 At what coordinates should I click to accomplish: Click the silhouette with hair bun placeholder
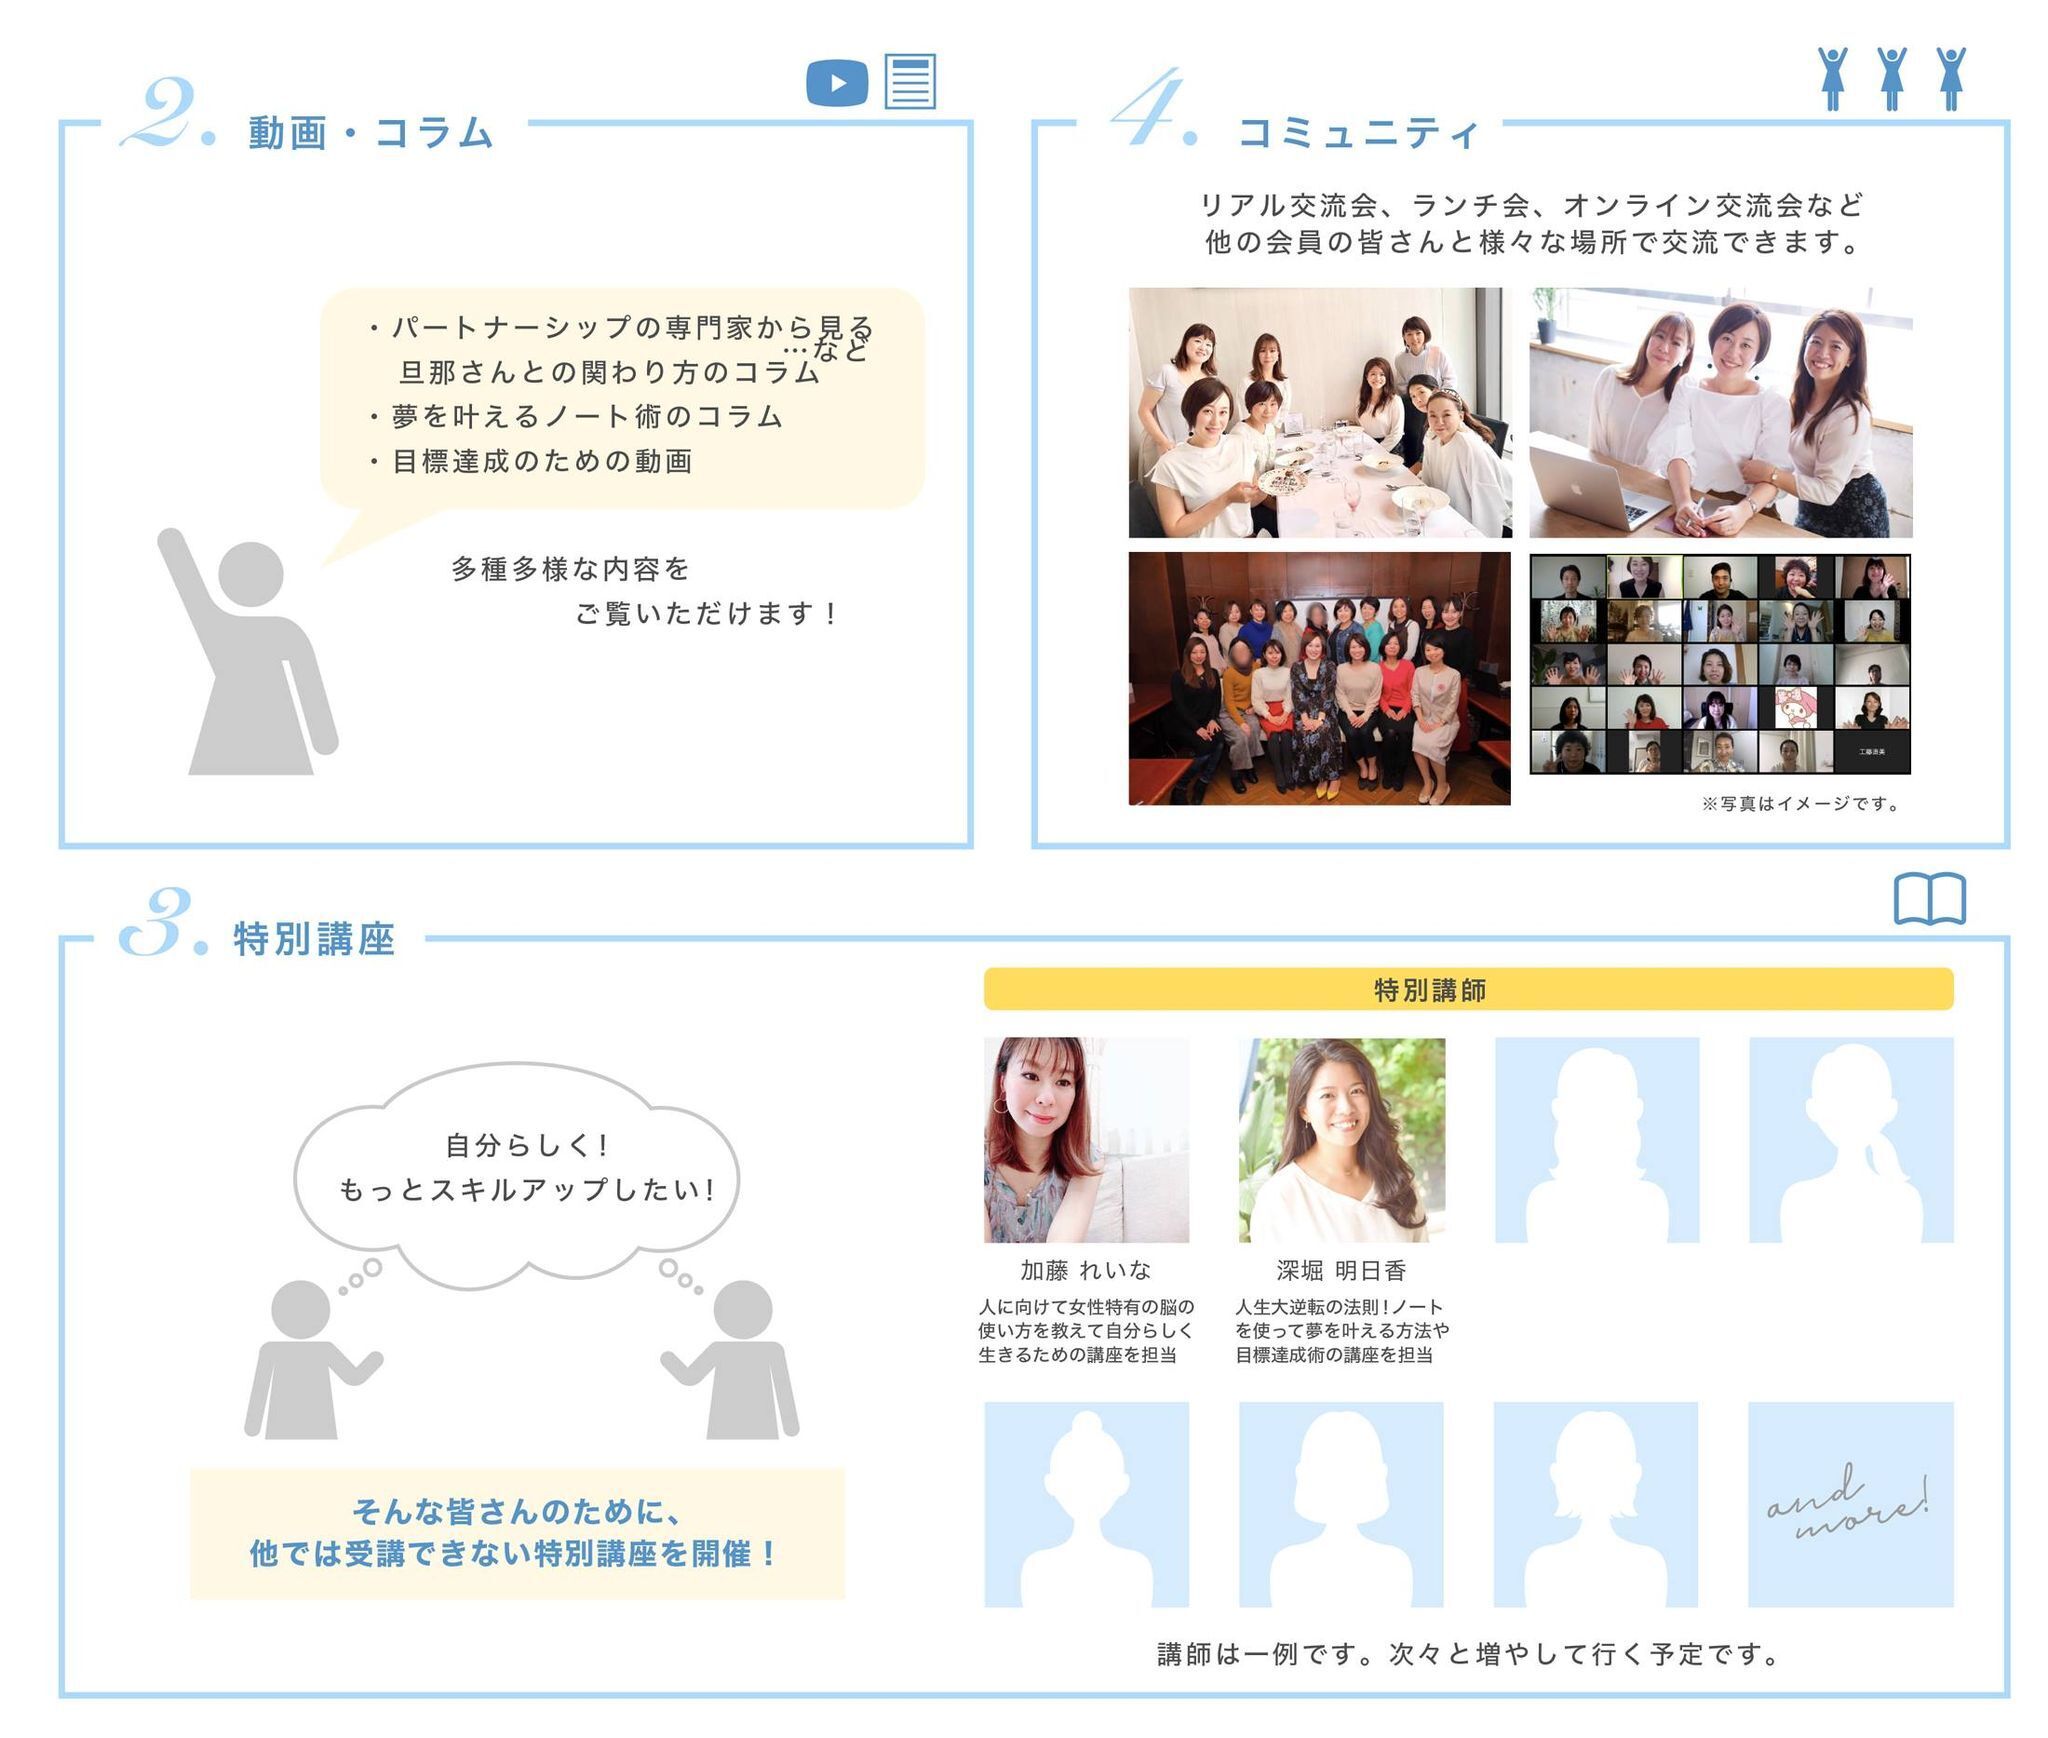click(1086, 1504)
